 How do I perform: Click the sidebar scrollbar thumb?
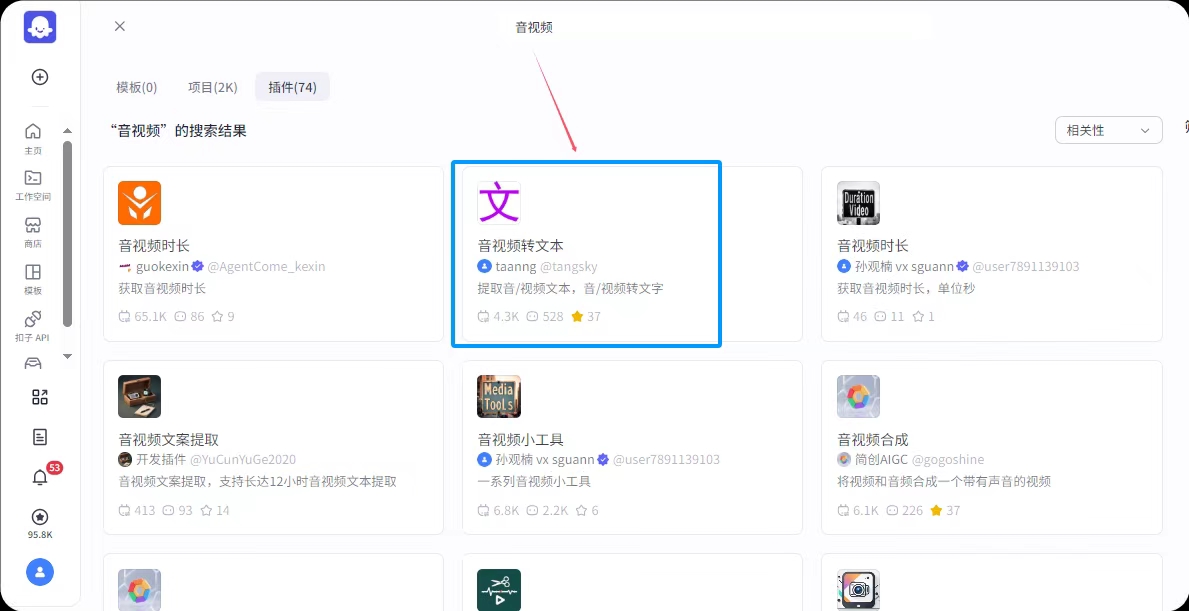click(67, 233)
